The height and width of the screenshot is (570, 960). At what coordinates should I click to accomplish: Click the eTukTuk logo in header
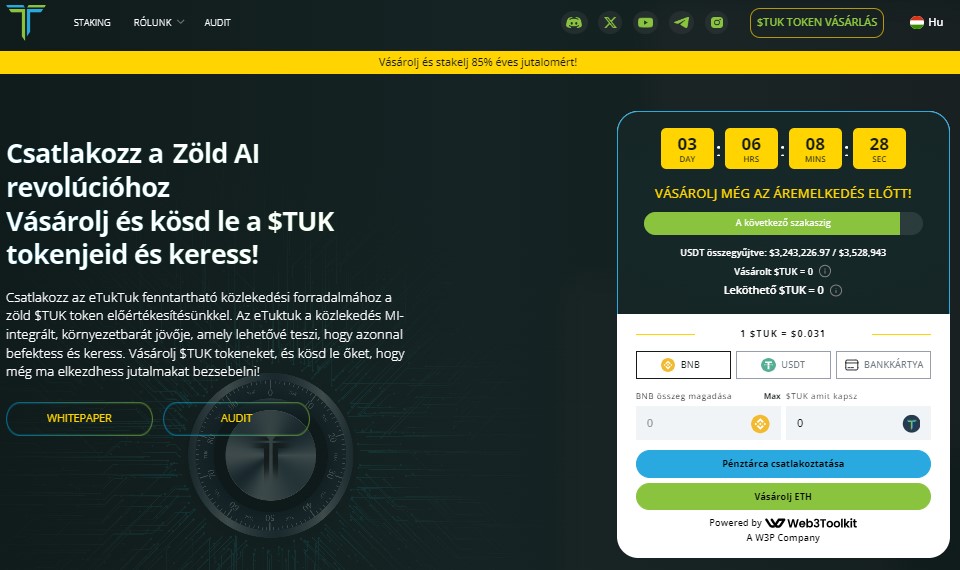(25, 22)
